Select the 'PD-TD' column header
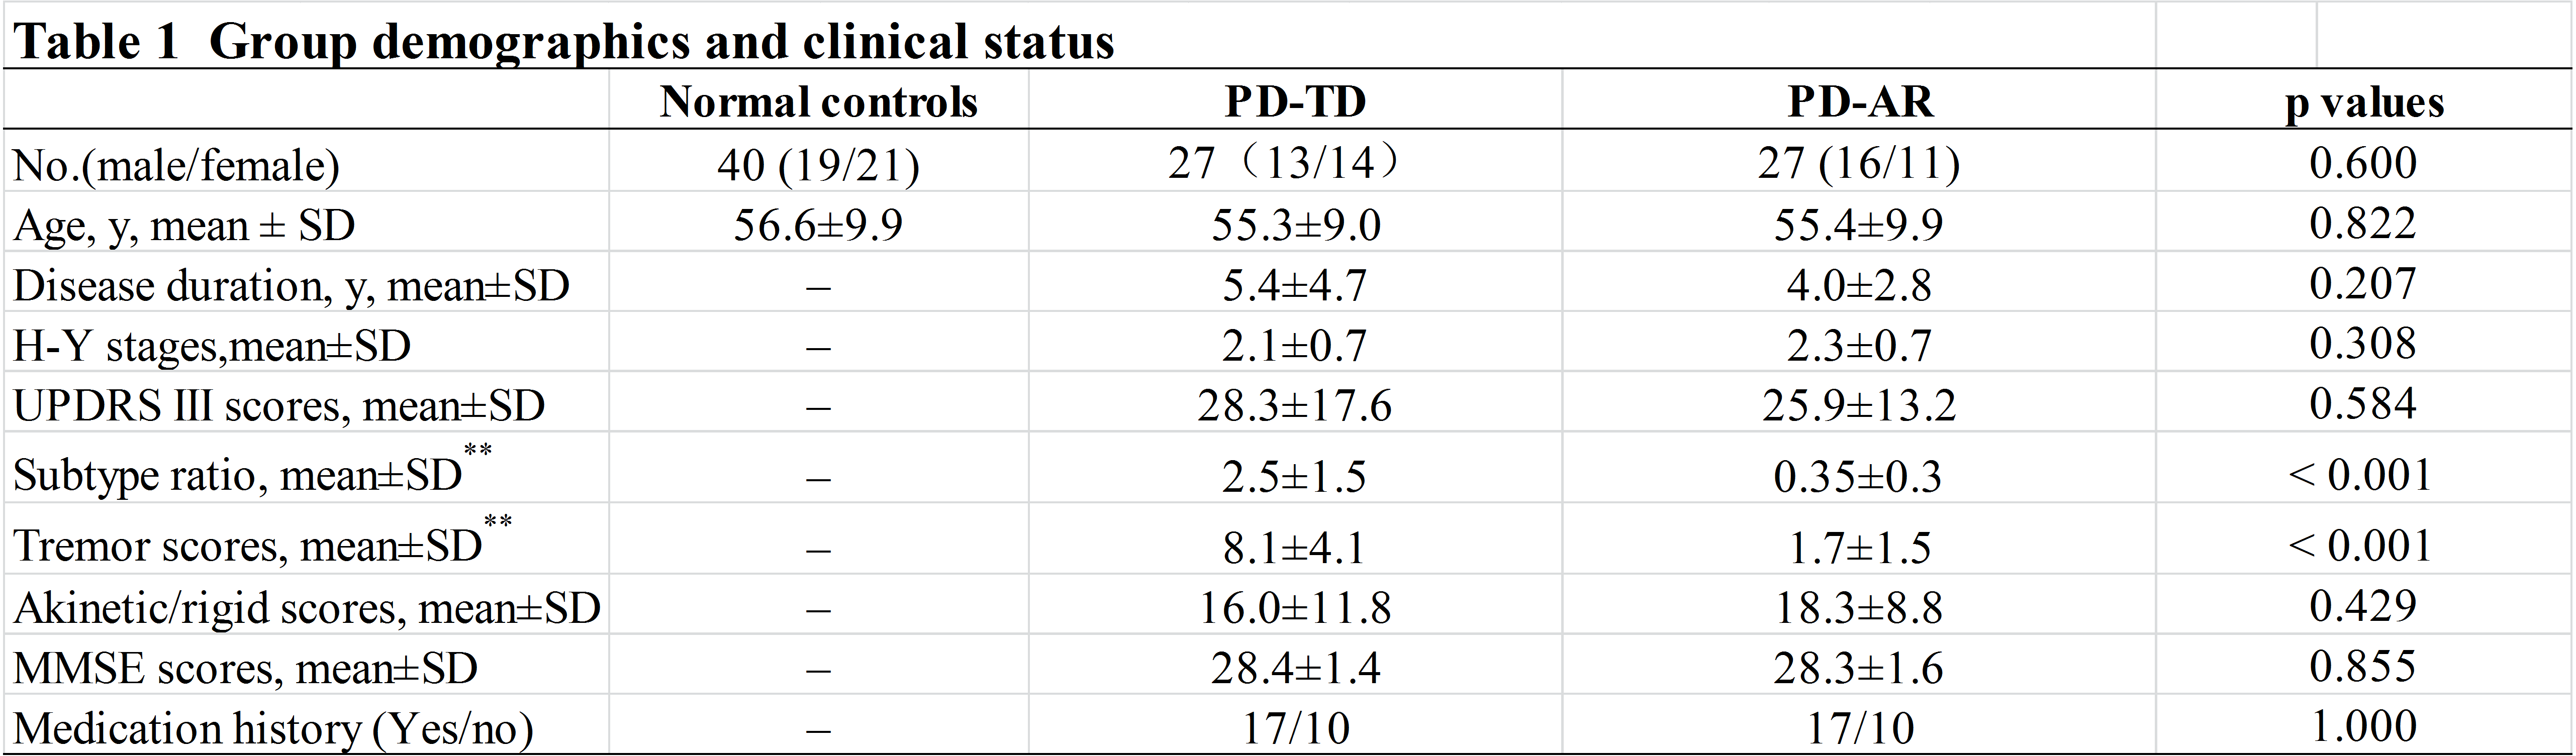 tap(1295, 102)
